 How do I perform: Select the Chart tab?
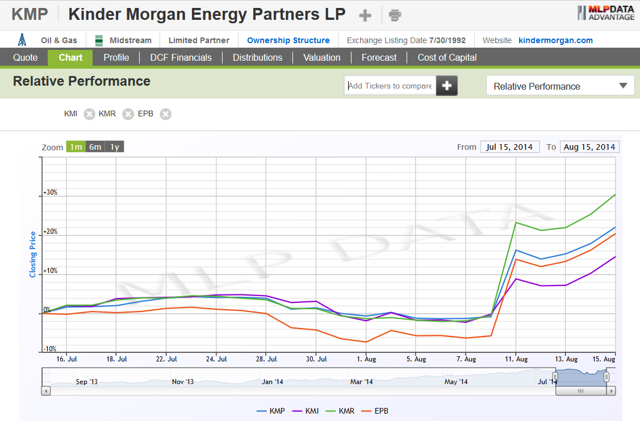tap(70, 58)
